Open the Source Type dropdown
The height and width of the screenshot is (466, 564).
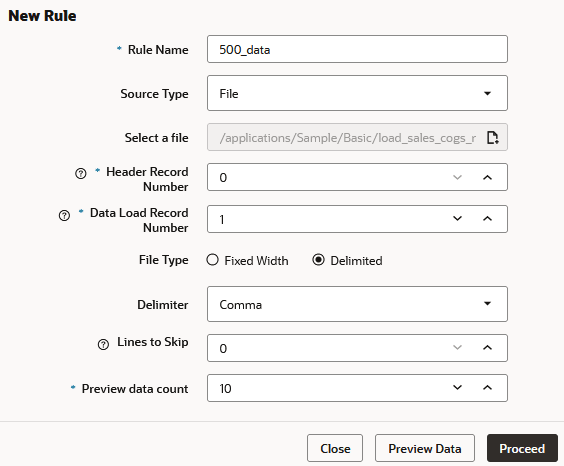[357, 93]
